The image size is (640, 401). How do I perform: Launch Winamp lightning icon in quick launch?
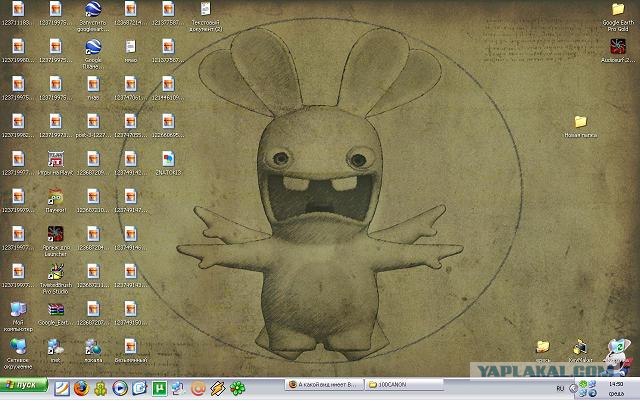point(218,388)
